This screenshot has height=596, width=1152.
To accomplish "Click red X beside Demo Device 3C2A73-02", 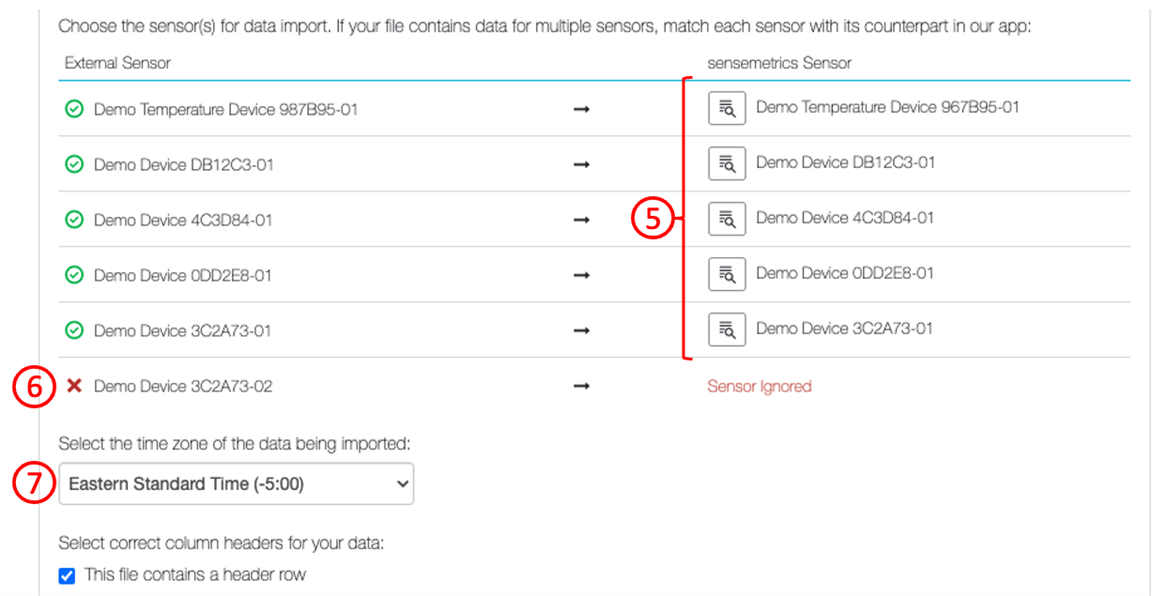I will point(74,386).
